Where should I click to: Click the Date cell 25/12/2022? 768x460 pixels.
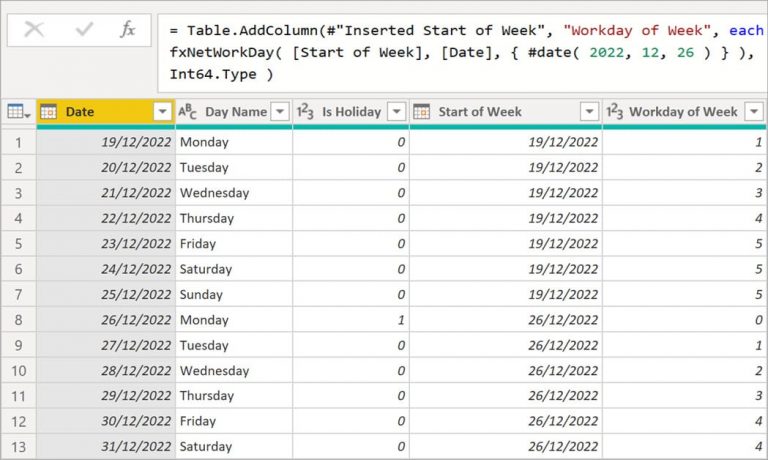tap(106, 294)
